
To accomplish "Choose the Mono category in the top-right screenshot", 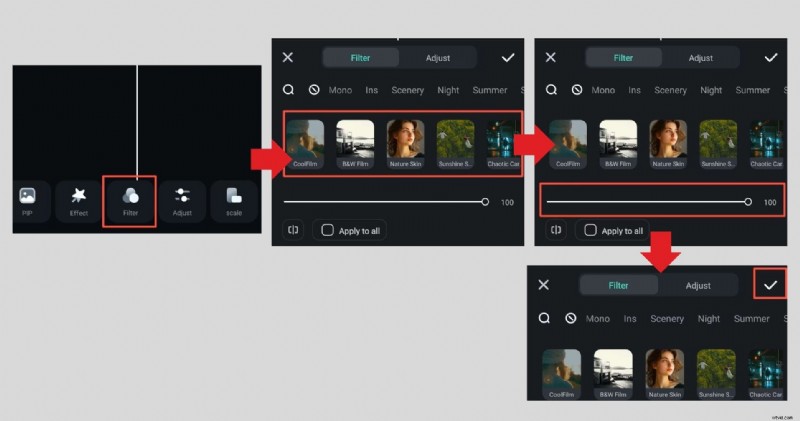I will 603,90.
